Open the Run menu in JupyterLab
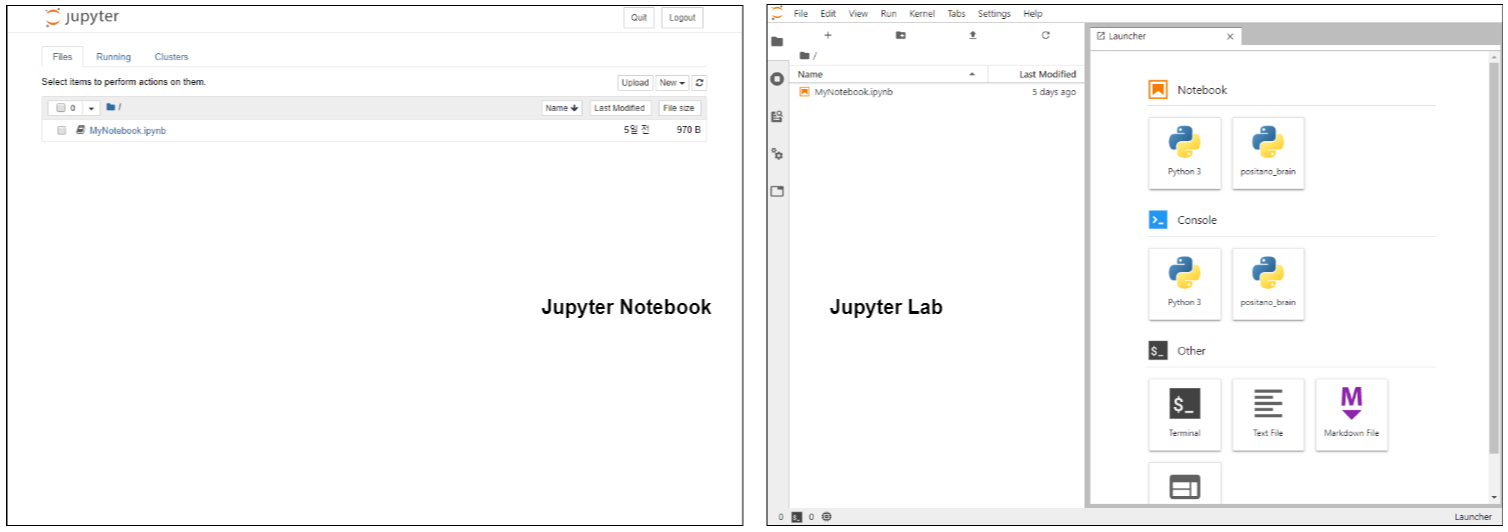This screenshot has height=532, width=1508. click(x=888, y=14)
